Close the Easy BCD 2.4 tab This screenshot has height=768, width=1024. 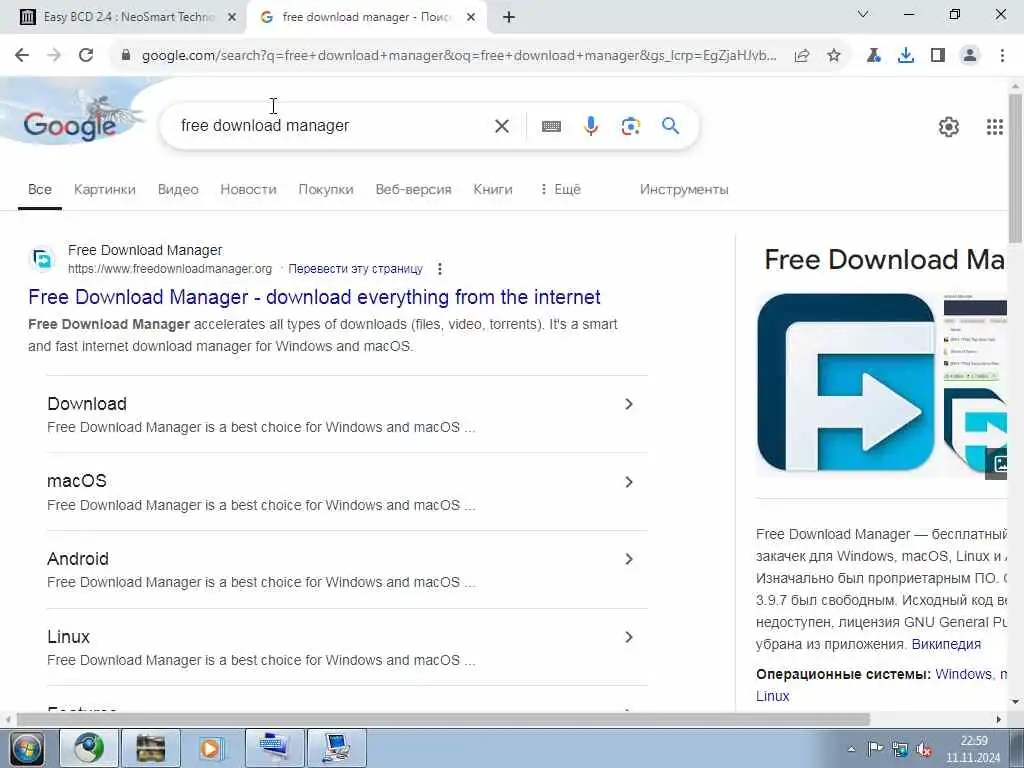[x=232, y=18]
